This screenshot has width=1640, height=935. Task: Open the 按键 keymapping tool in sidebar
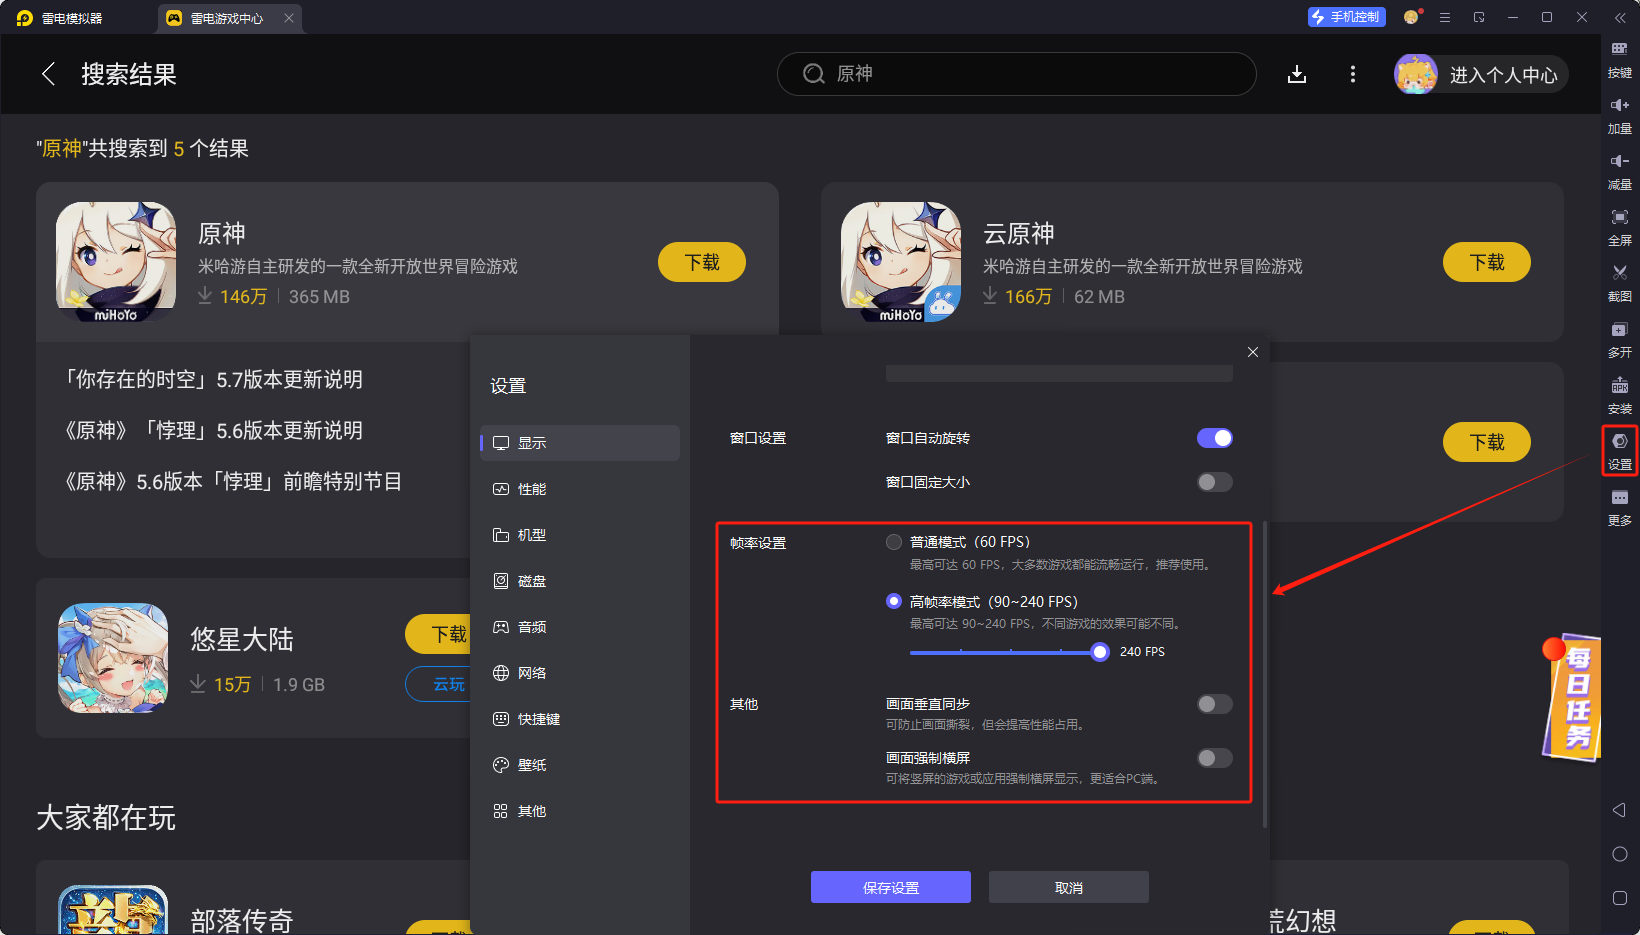pos(1620,59)
